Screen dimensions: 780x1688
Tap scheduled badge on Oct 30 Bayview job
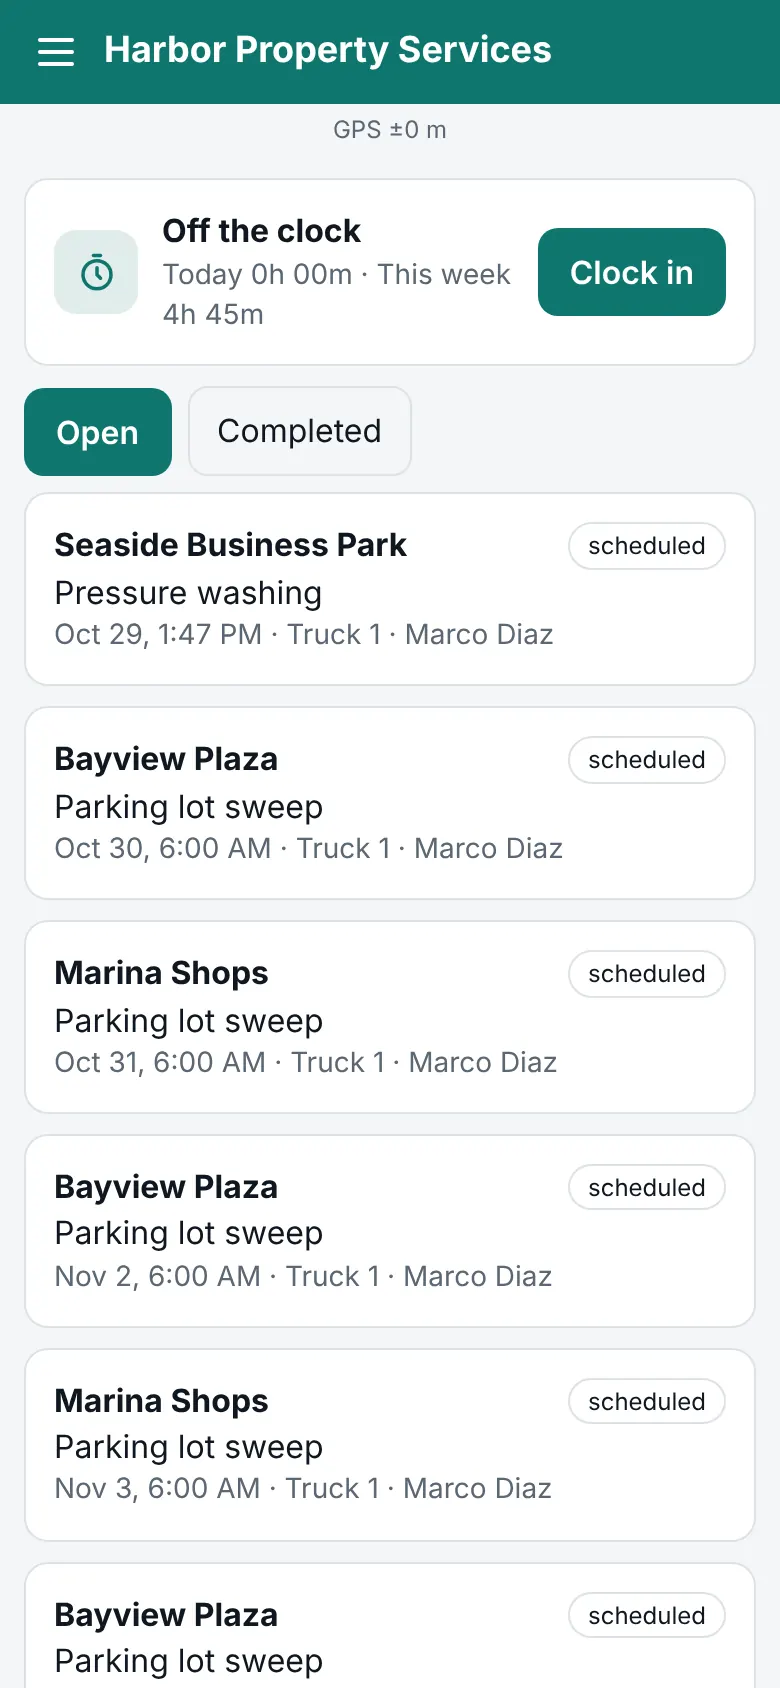click(x=647, y=760)
